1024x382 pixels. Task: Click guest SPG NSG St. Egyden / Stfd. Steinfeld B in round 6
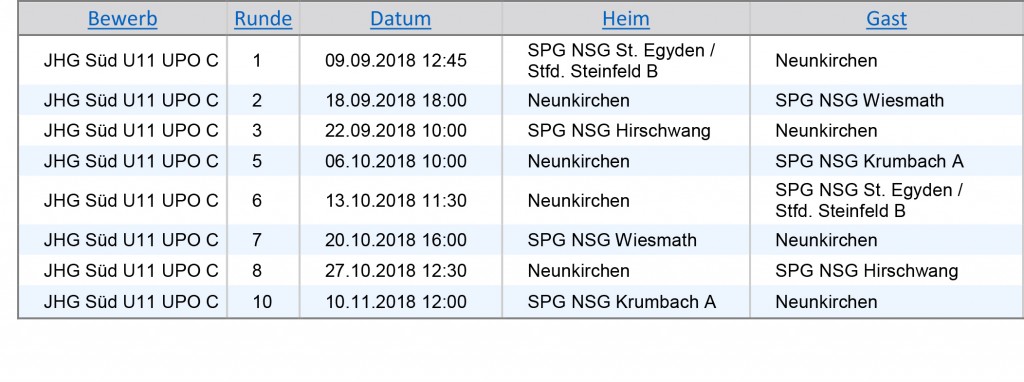click(x=869, y=200)
